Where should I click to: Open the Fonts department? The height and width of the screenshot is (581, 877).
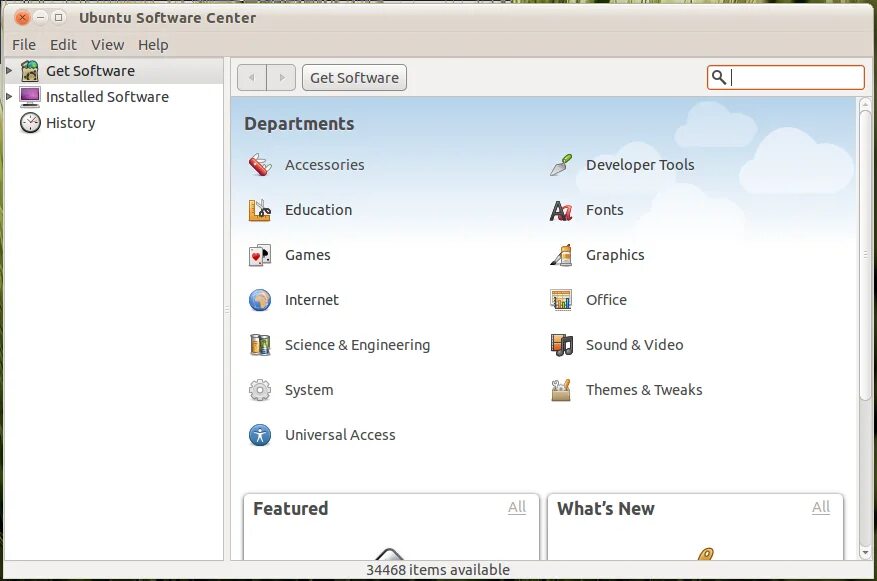[x=605, y=210]
